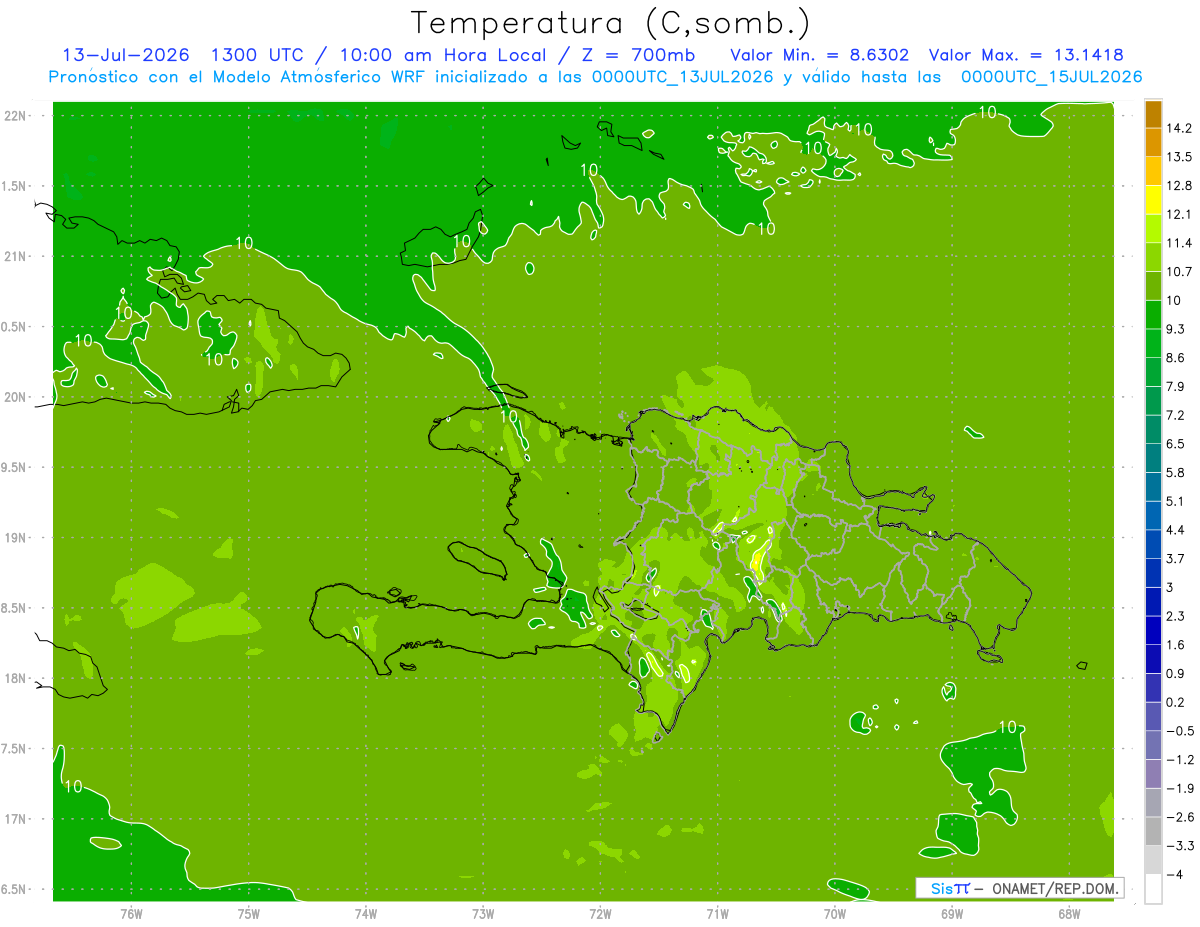Image resolution: width=1200 pixels, height=927 pixels.
Task: Click the '-3.3' legend value
Action: tap(1179, 846)
